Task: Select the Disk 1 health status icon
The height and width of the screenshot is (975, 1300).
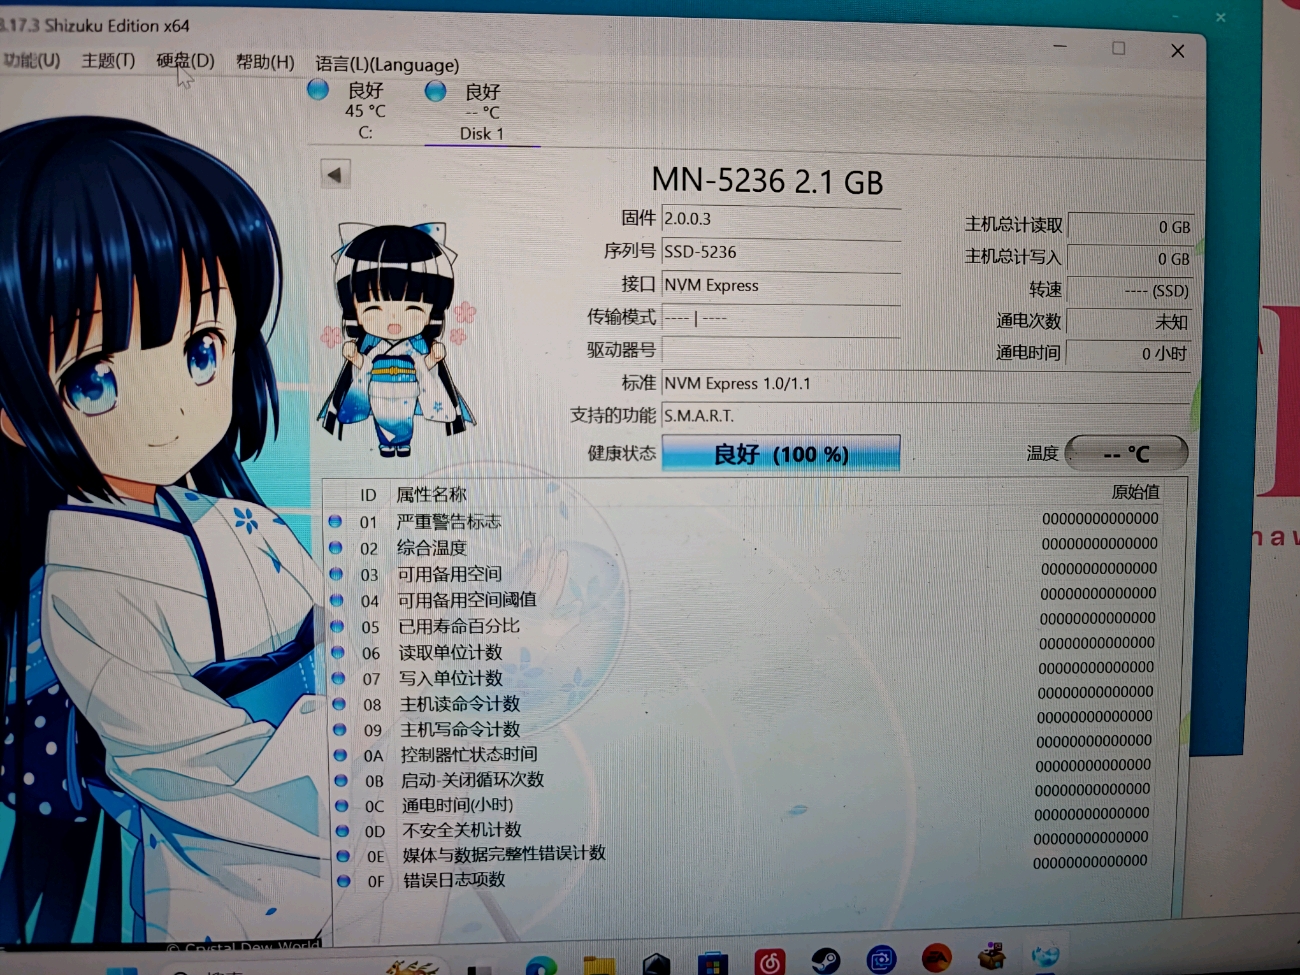Action: pos(435,92)
